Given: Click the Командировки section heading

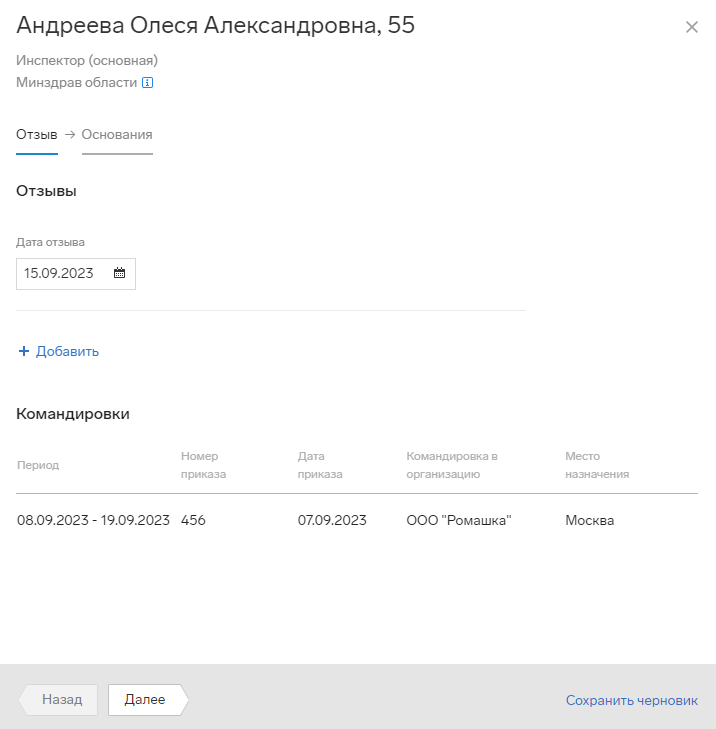Looking at the screenshot, I should (x=73, y=414).
